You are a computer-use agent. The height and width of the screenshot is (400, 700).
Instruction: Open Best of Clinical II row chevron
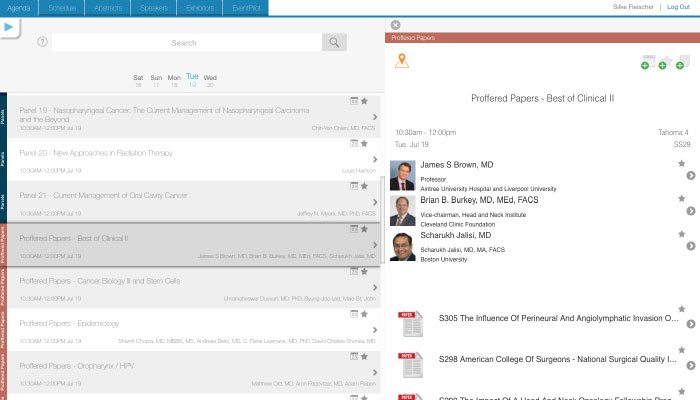(375, 245)
